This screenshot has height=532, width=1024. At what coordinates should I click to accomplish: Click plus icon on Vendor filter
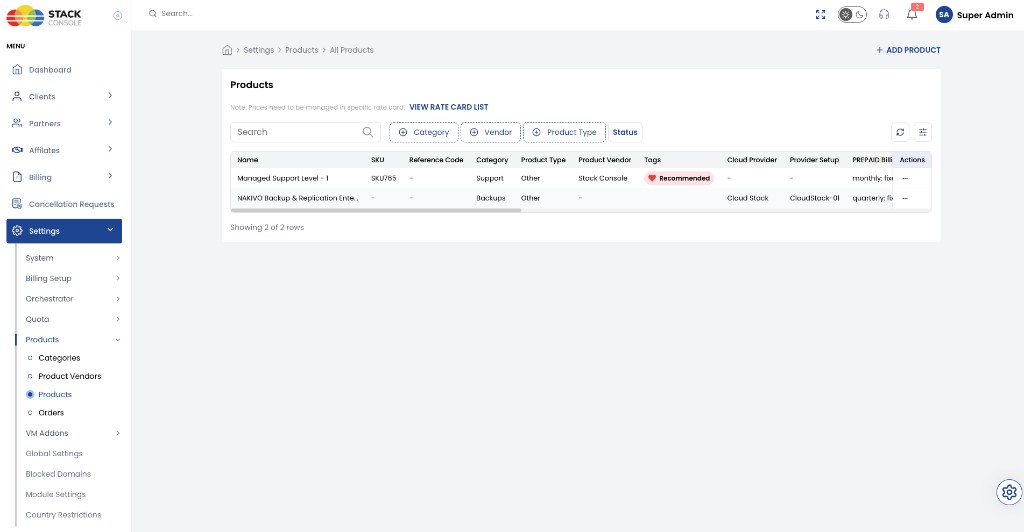coord(474,132)
